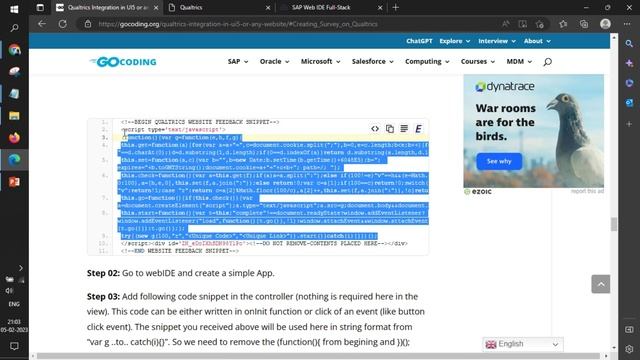
Task: Expand the Courses navigation menu
Action: [478, 61]
